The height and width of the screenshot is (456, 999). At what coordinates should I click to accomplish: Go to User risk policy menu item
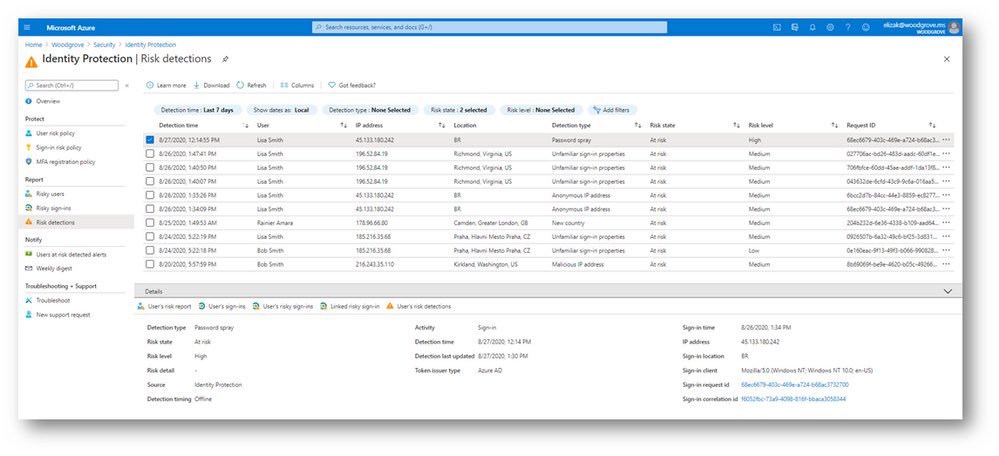click(53, 134)
